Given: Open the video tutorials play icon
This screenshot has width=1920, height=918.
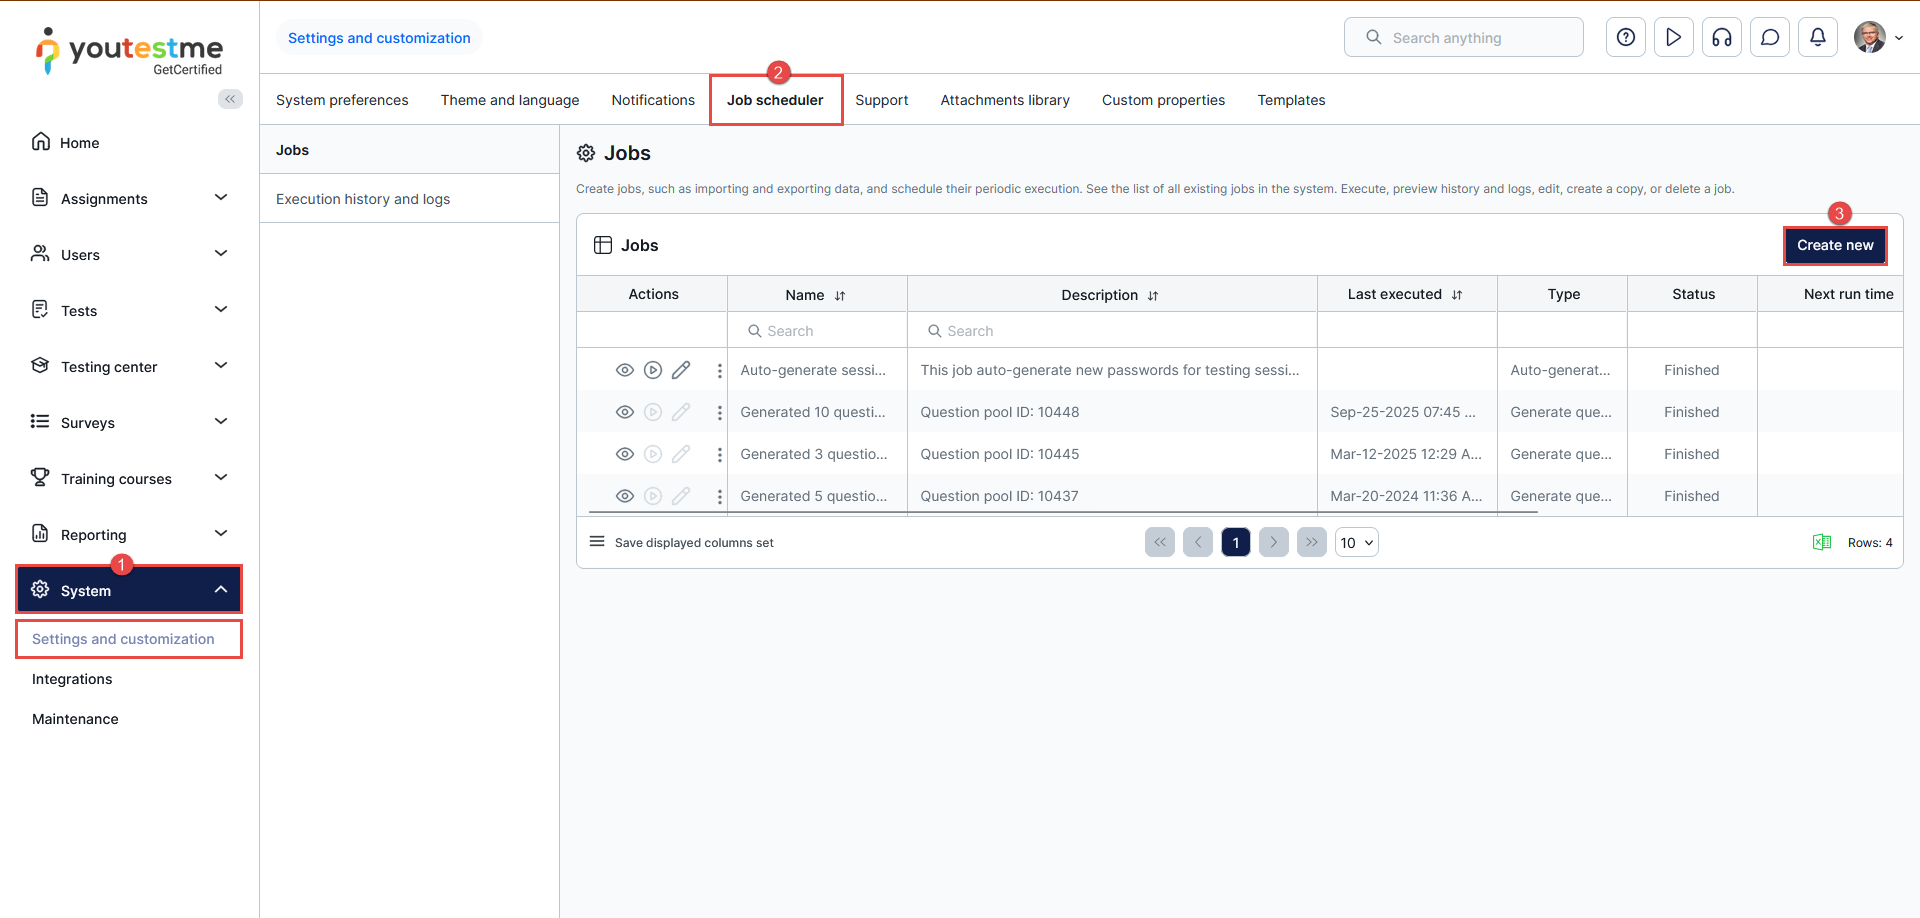Looking at the screenshot, I should [1673, 38].
